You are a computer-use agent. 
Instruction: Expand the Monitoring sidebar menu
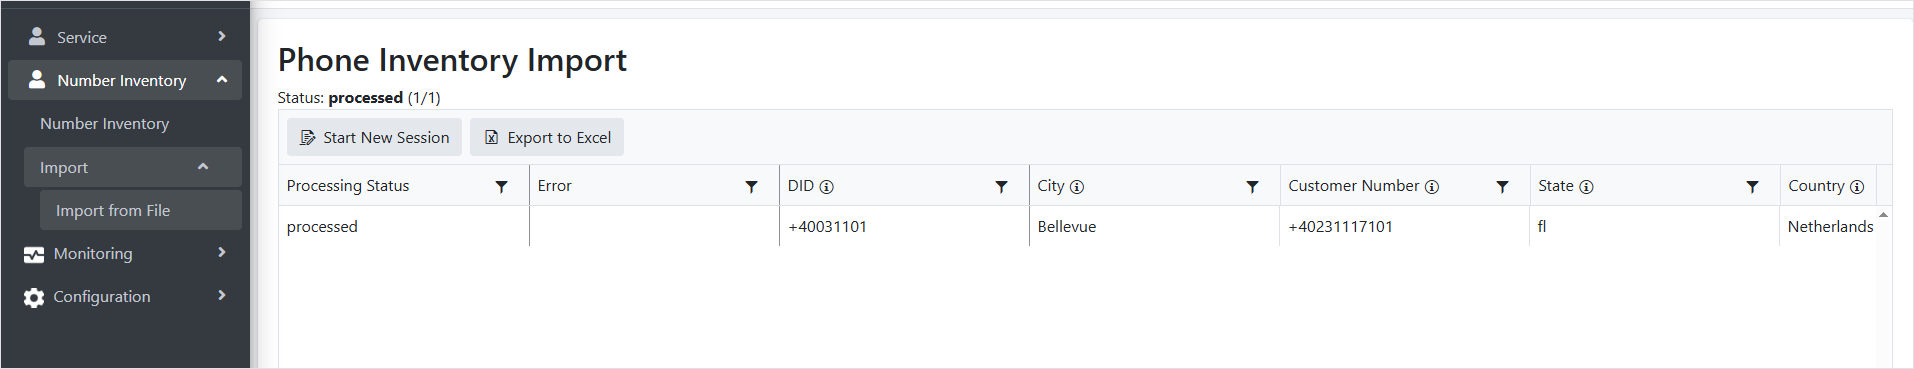point(125,253)
